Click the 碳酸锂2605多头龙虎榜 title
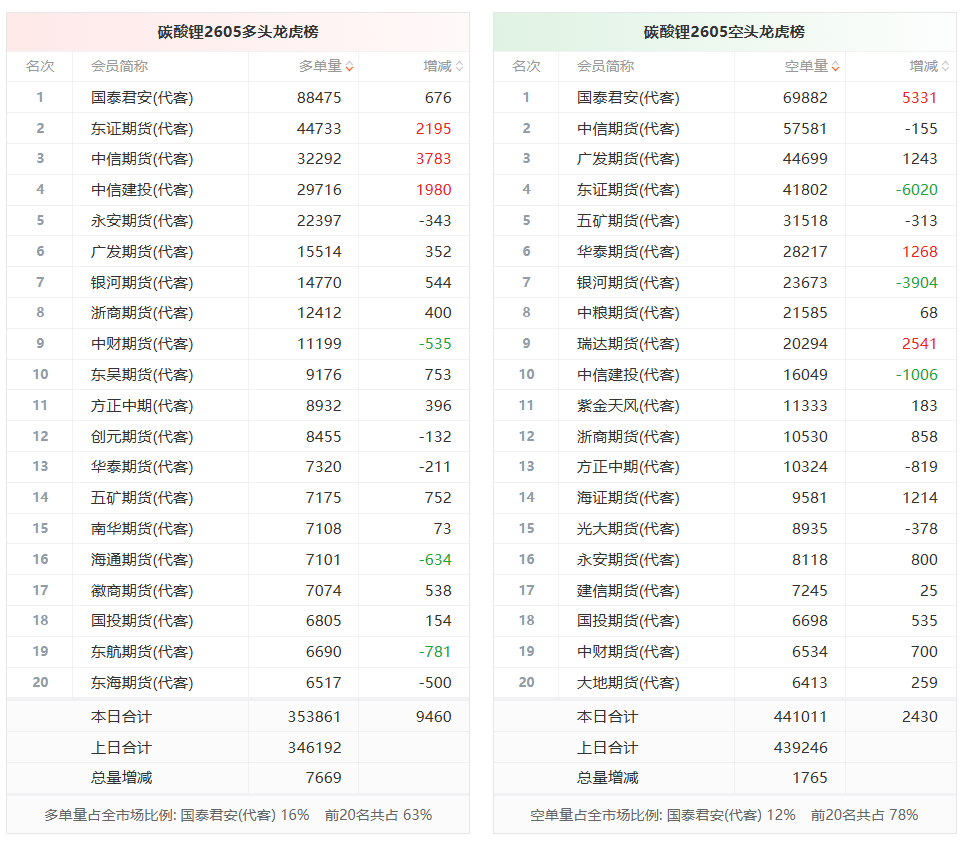Viewport: 964px width, 845px height. tap(238, 32)
